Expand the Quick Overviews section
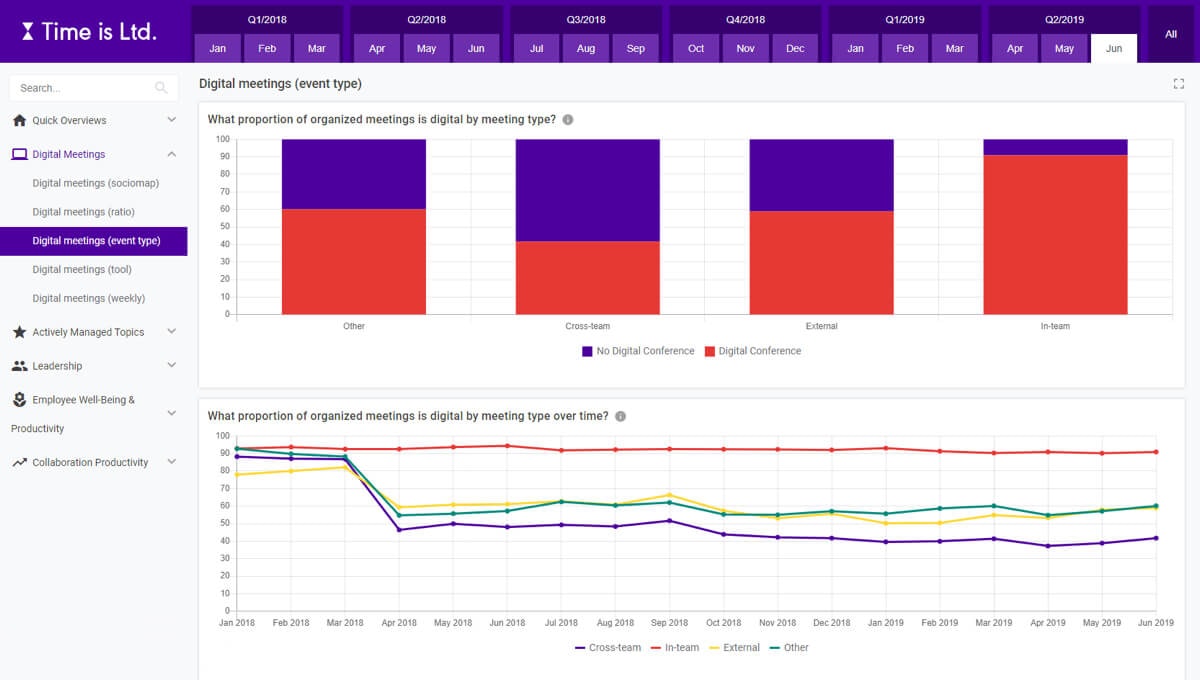 click(171, 120)
